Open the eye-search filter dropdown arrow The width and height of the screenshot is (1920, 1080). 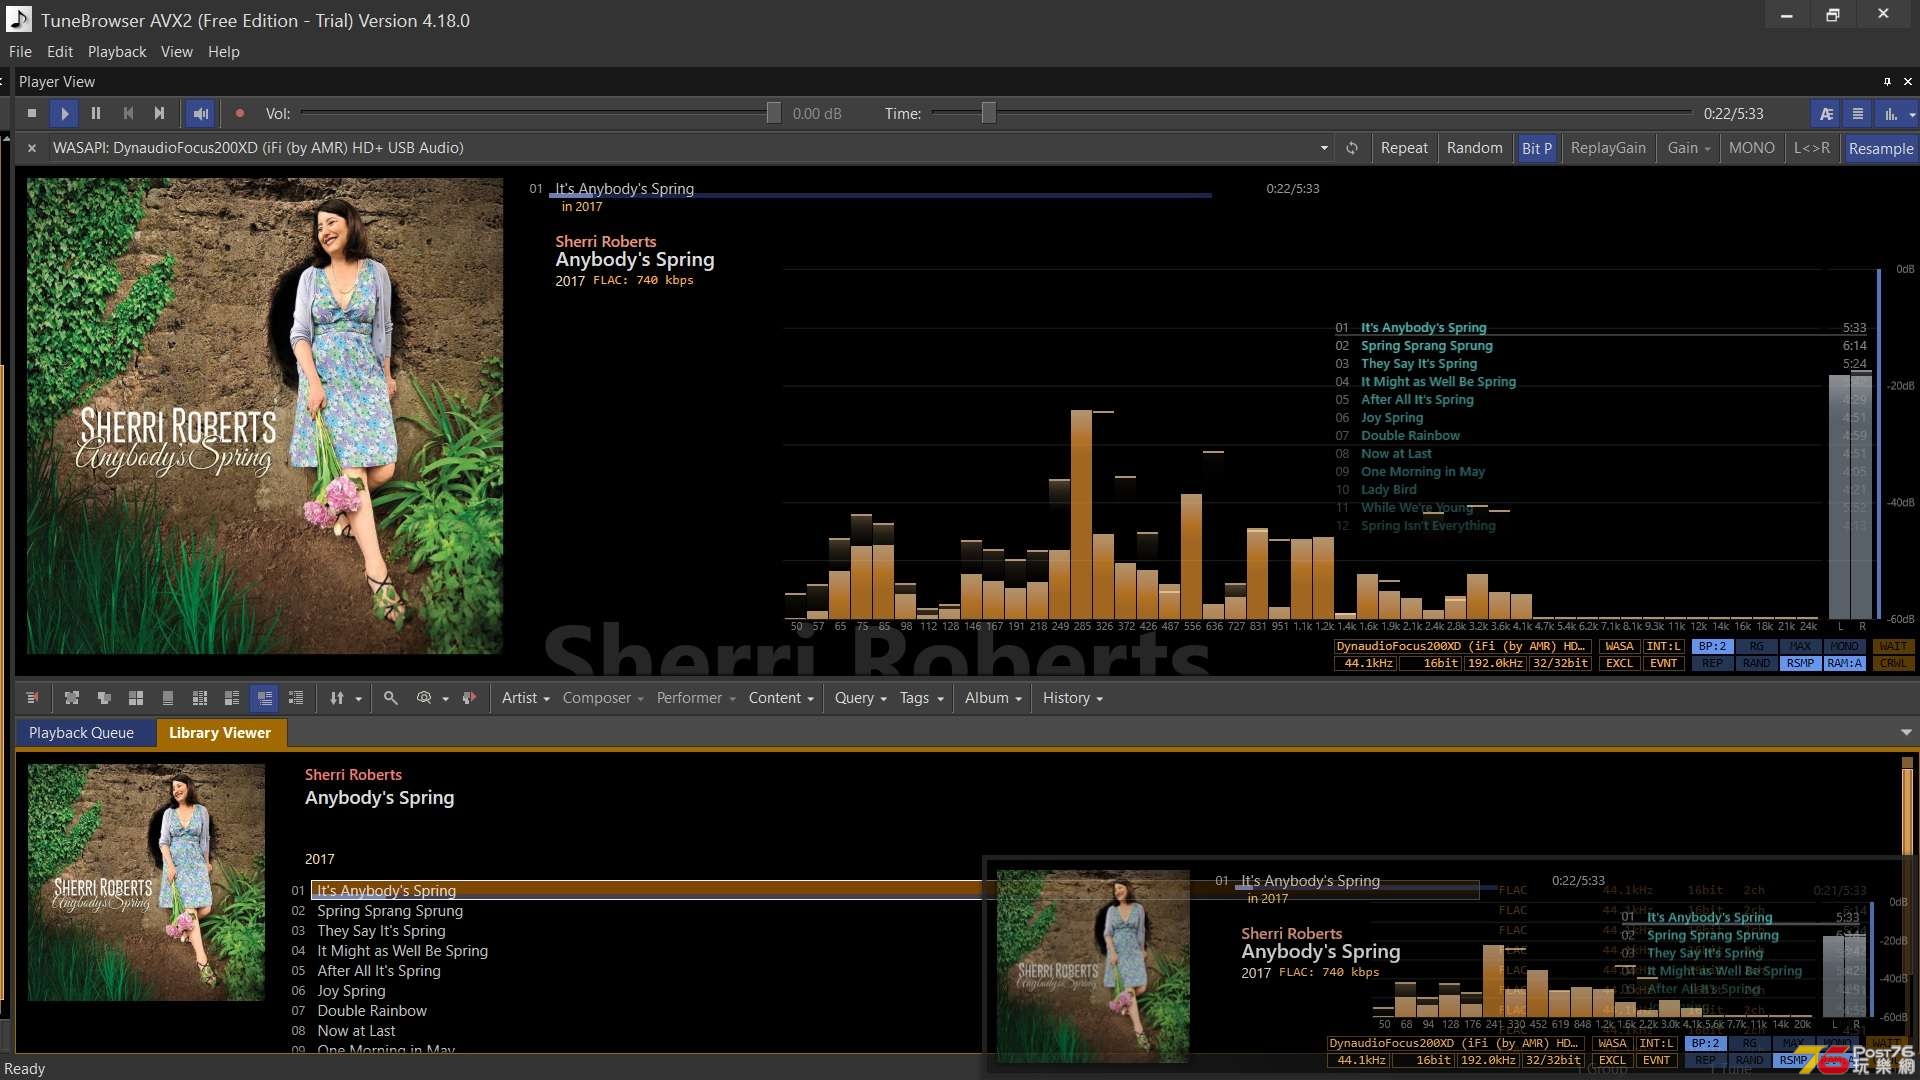tap(446, 699)
